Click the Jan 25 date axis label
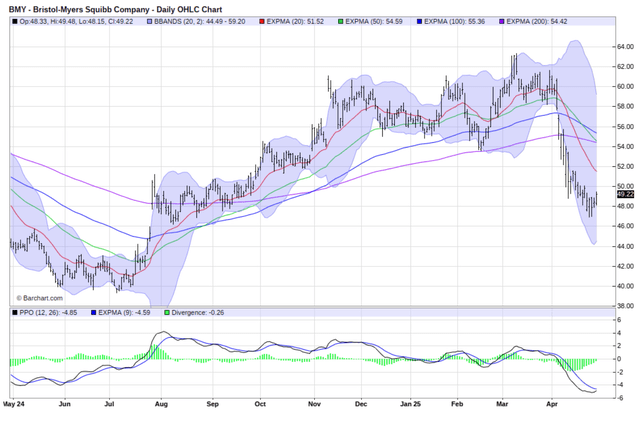The image size is (640, 427). tap(411, 404)
